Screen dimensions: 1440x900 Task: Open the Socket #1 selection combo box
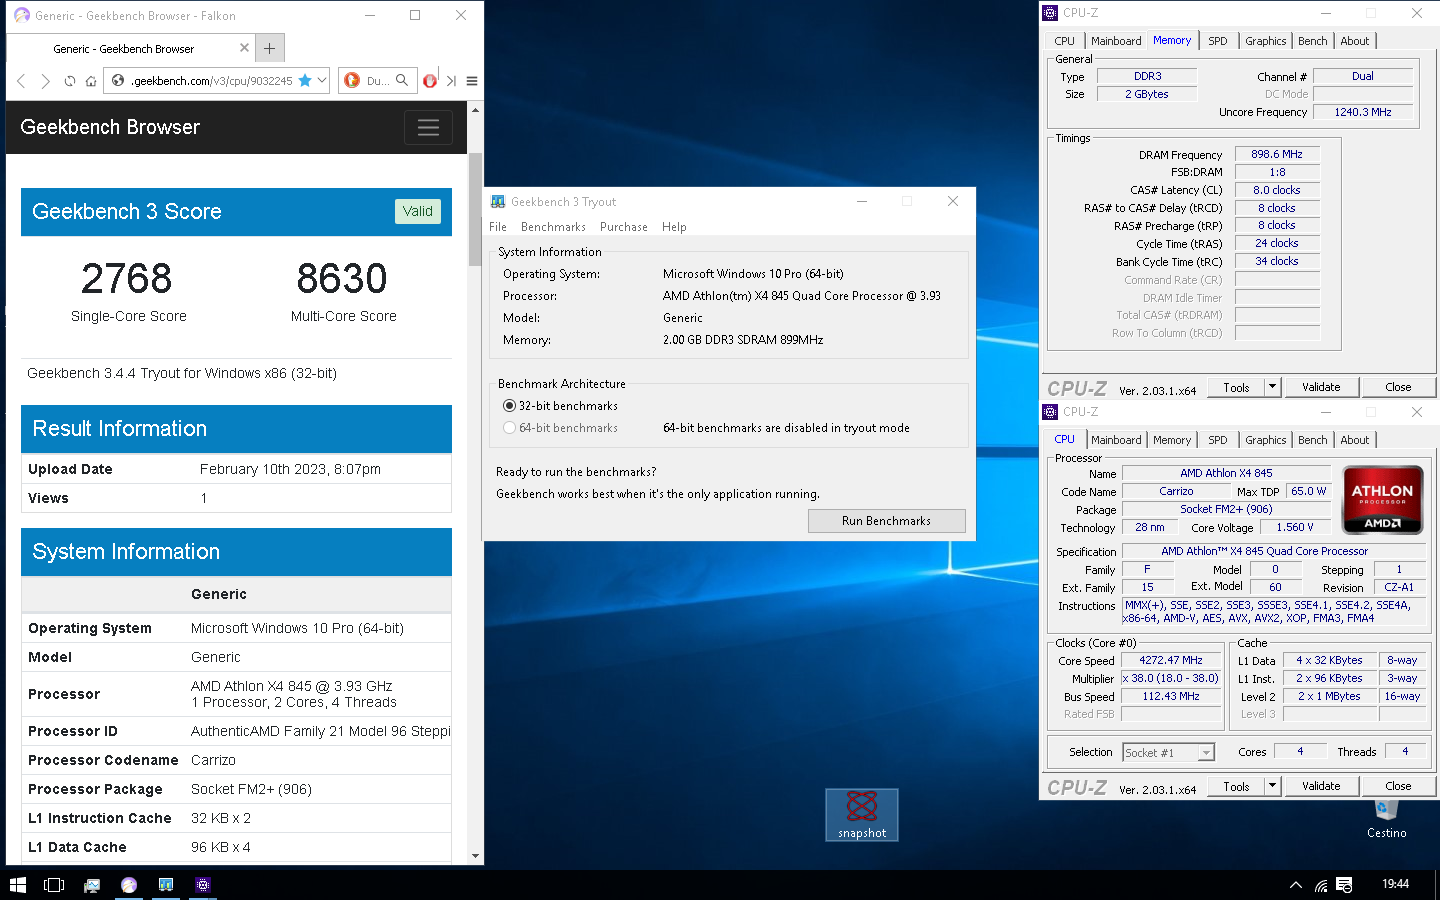point(1168,753)
